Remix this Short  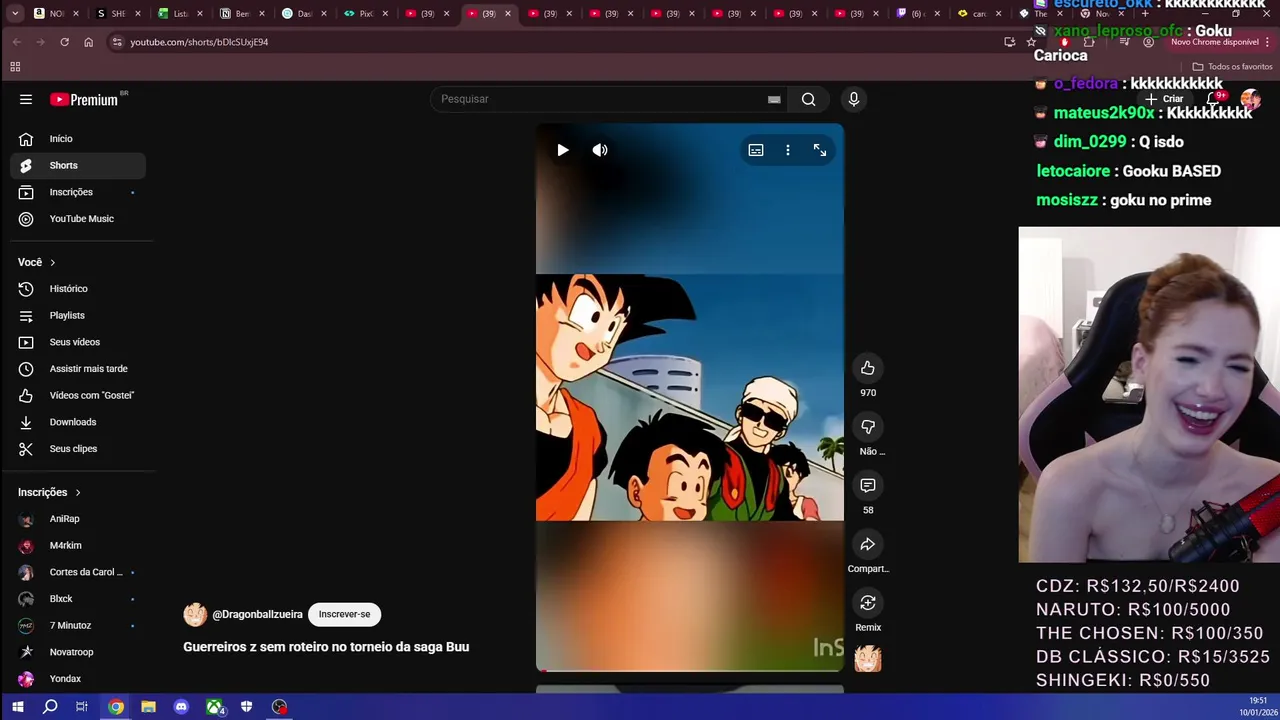[868, 603]
